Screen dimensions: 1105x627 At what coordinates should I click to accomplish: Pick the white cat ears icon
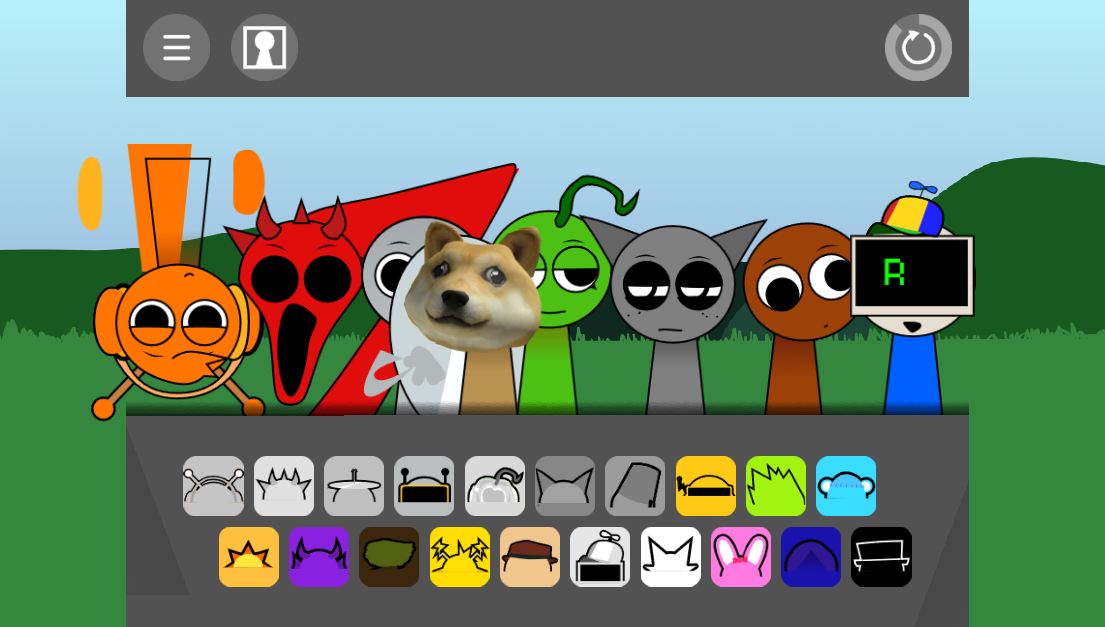[x=670, y=557]
